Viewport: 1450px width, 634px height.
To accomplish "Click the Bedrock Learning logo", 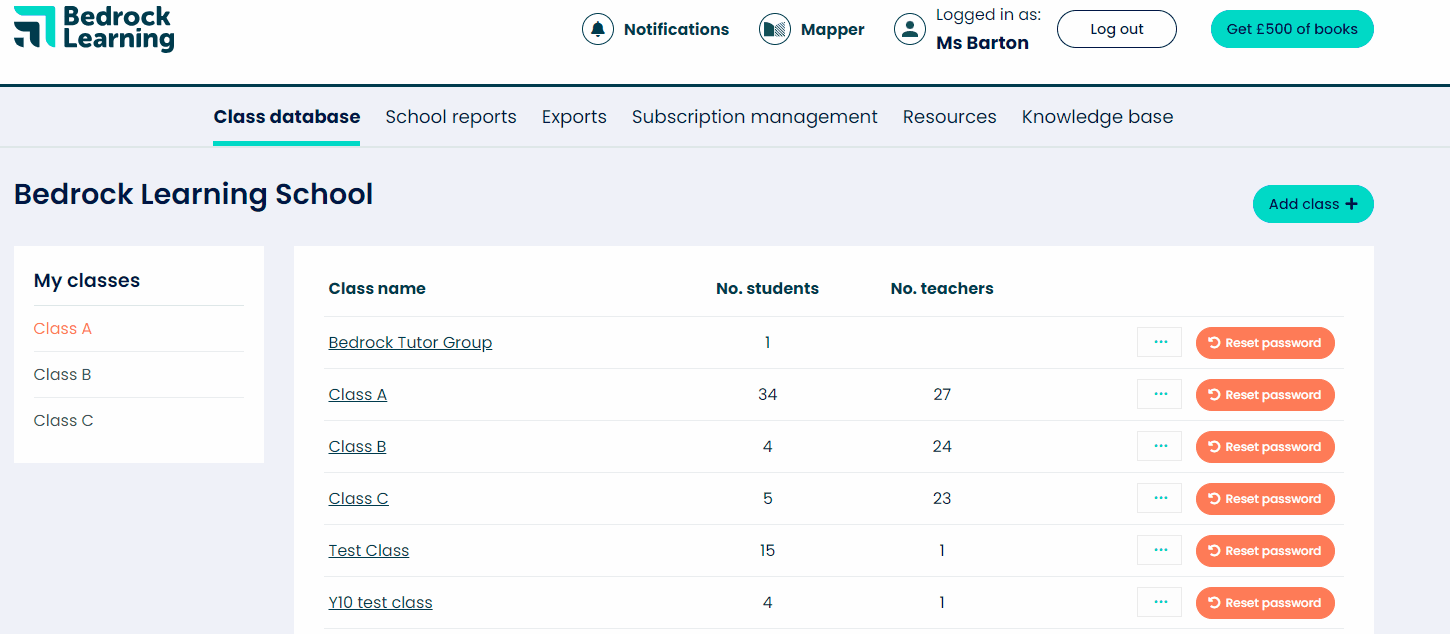I will pos(94,28).
